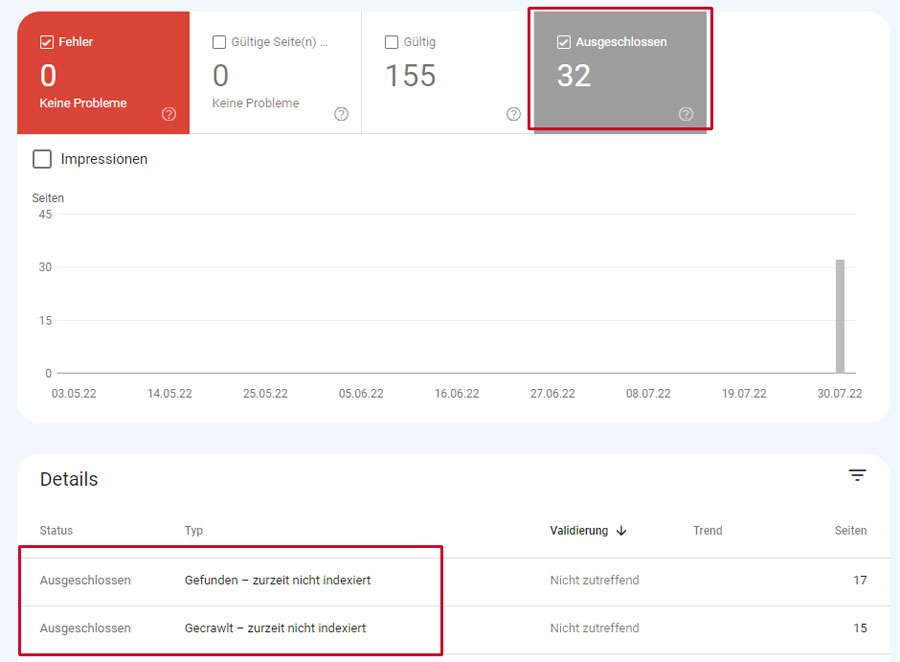900x662 pixels.
Task: Click the 05.06.22 date label
Action: [361, 394]
